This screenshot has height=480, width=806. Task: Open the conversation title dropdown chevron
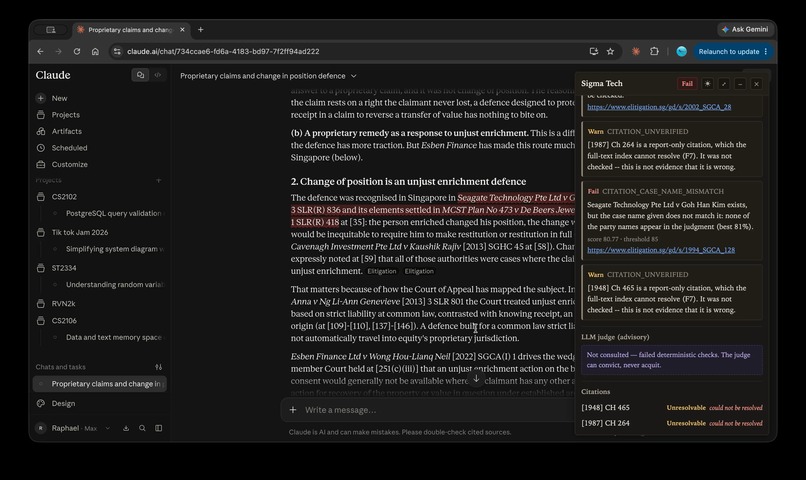(x=354, y=76)
